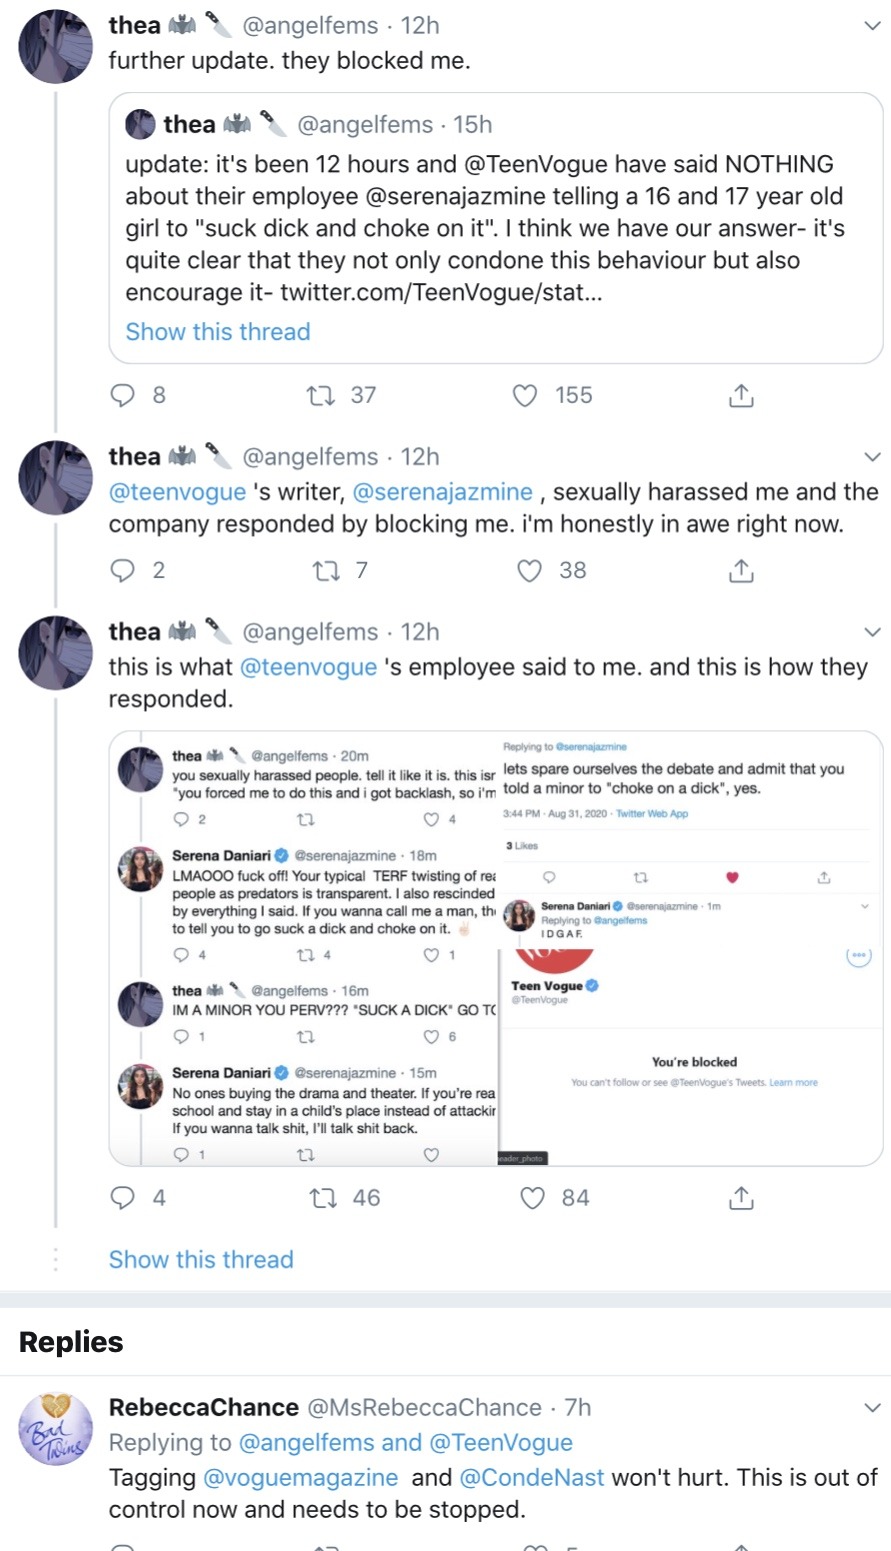The width and height of the screenshot is (891, 1551).
Task: Reply to the "further update. they blocked me" tweet
Action: click(123, 396)
